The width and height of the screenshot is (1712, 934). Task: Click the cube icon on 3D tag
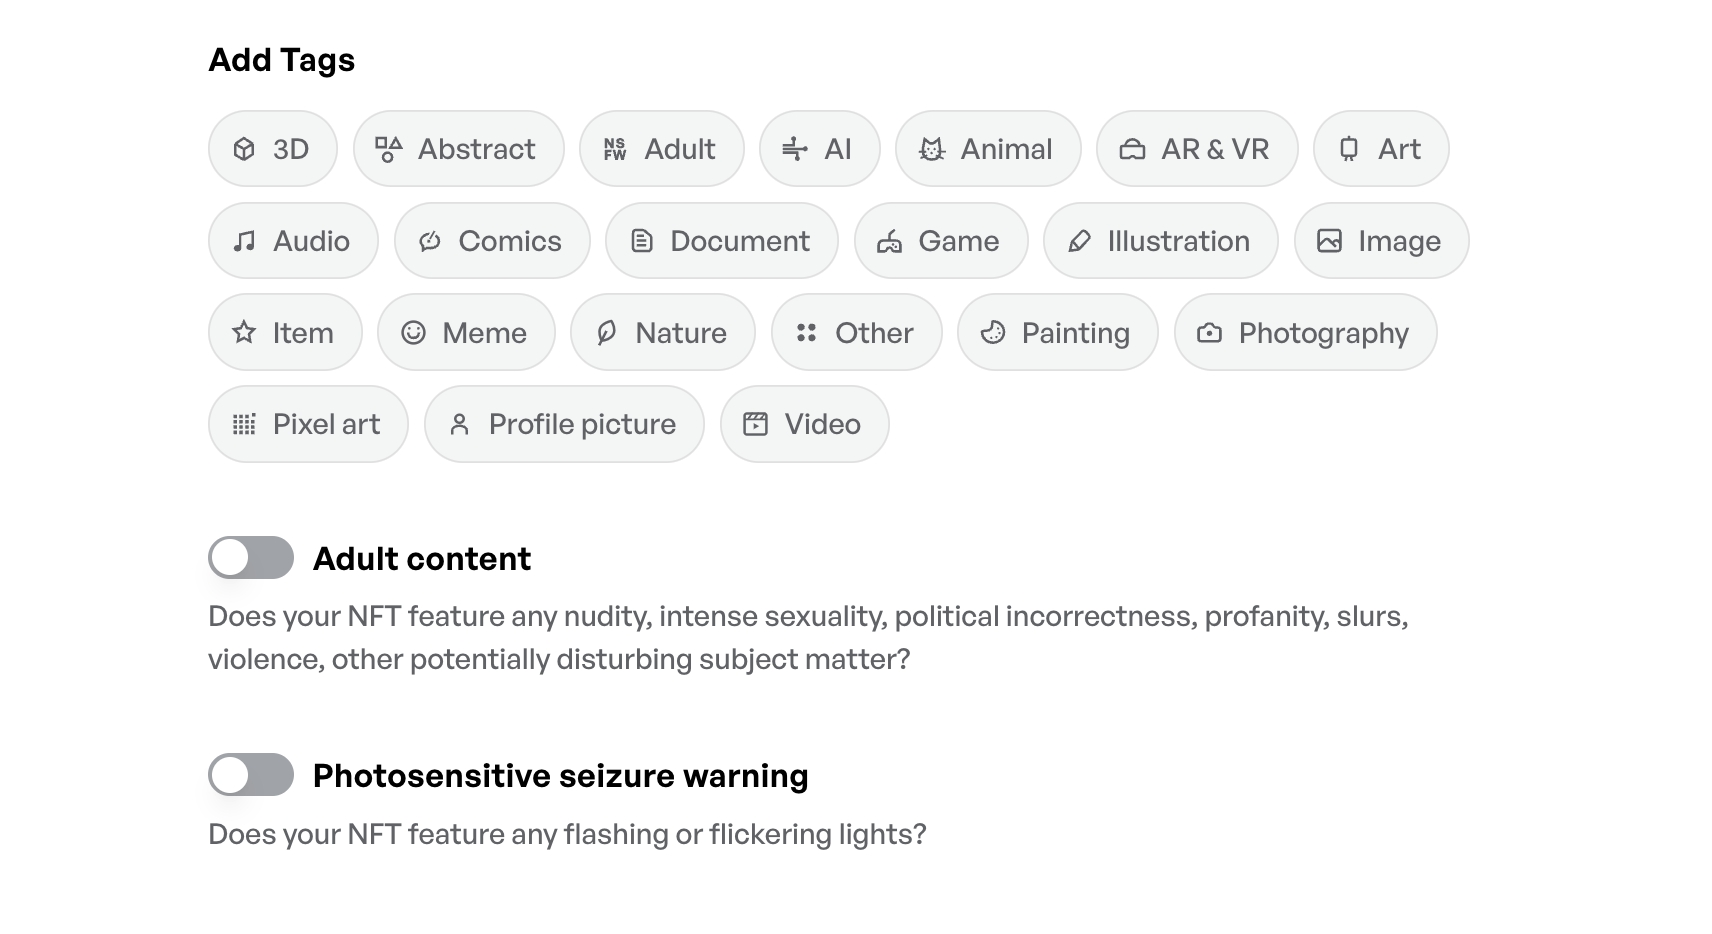pos(244,149)
